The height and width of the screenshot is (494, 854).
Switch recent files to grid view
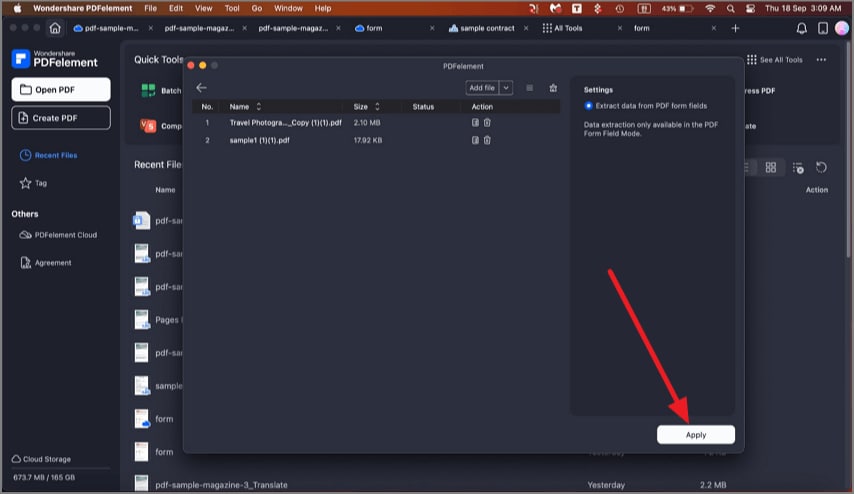[771, 168]
